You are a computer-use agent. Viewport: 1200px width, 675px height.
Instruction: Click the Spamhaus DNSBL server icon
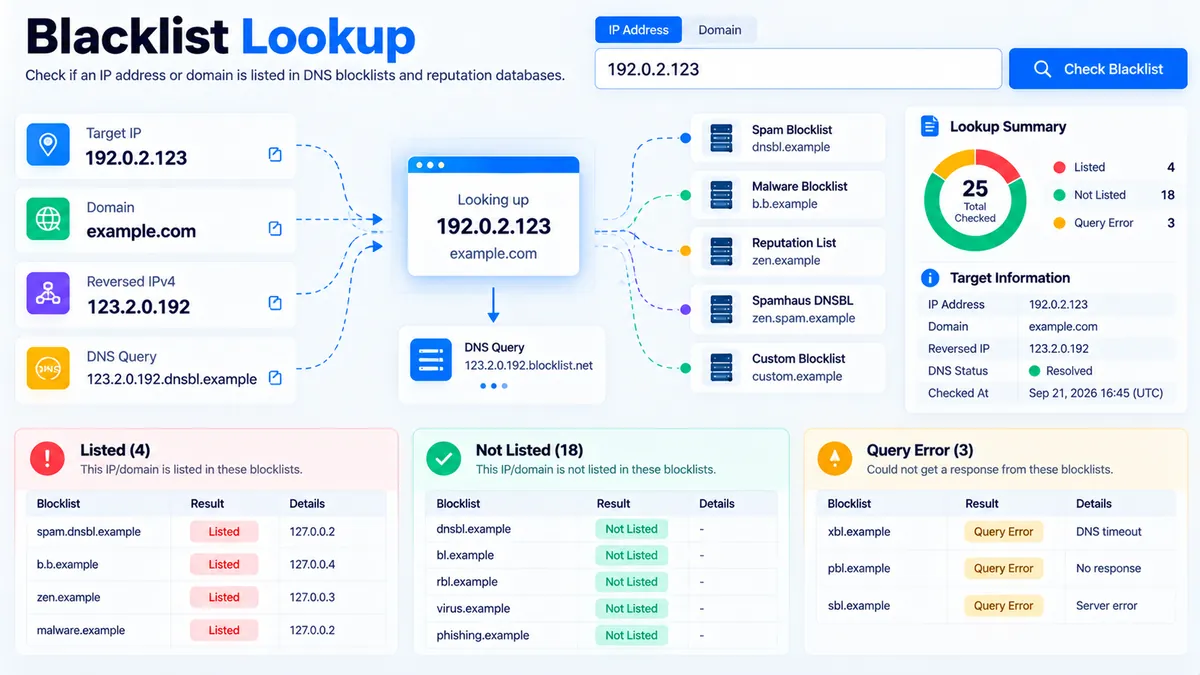[721, 309]
